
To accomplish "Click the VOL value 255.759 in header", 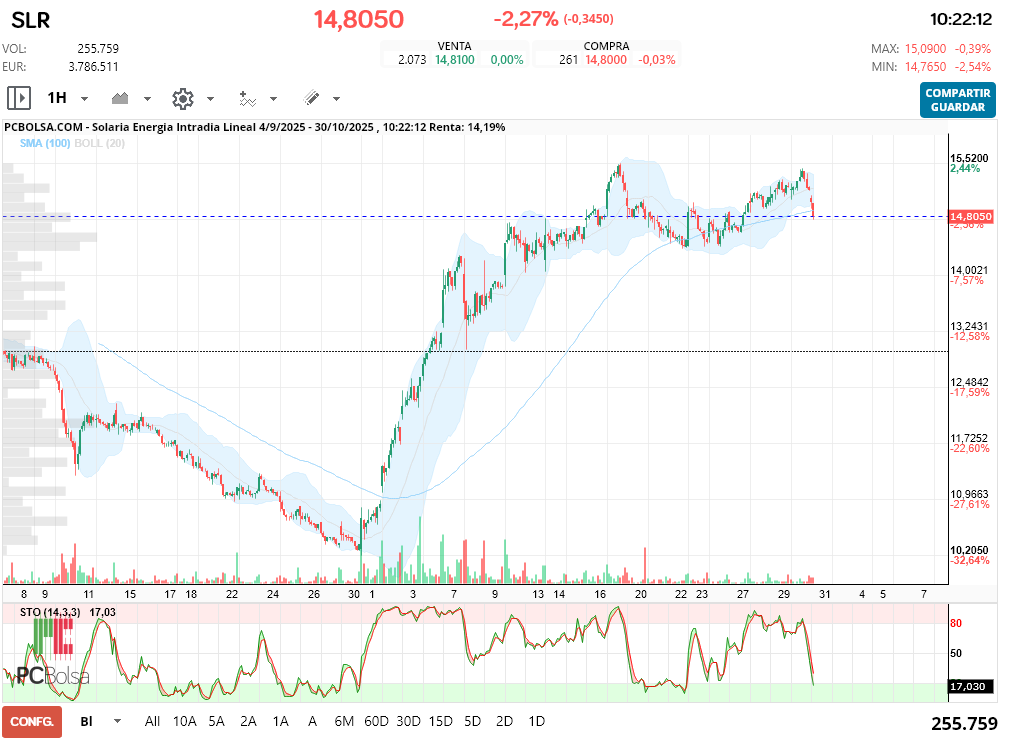I will (98, 49).
